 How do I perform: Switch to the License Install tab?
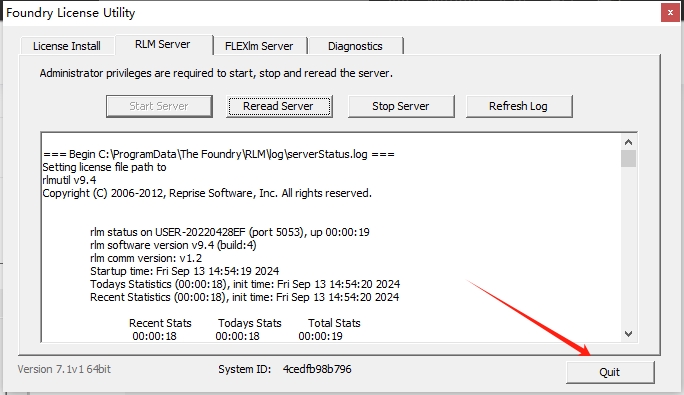pos(67,46)
